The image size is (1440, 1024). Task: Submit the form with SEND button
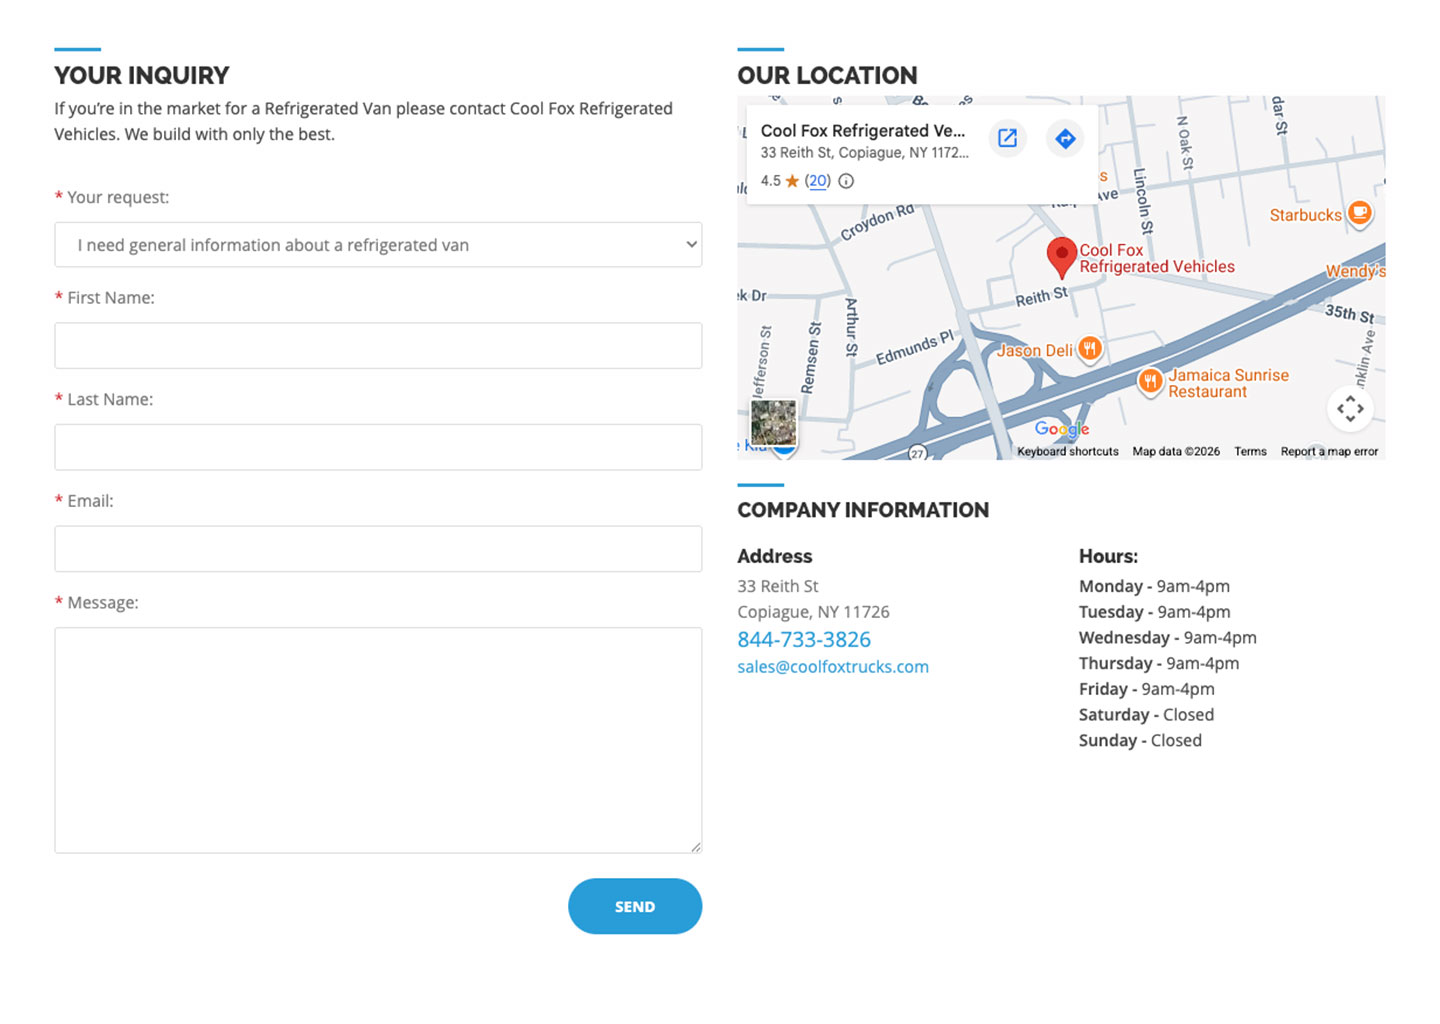tap(635, 906)
